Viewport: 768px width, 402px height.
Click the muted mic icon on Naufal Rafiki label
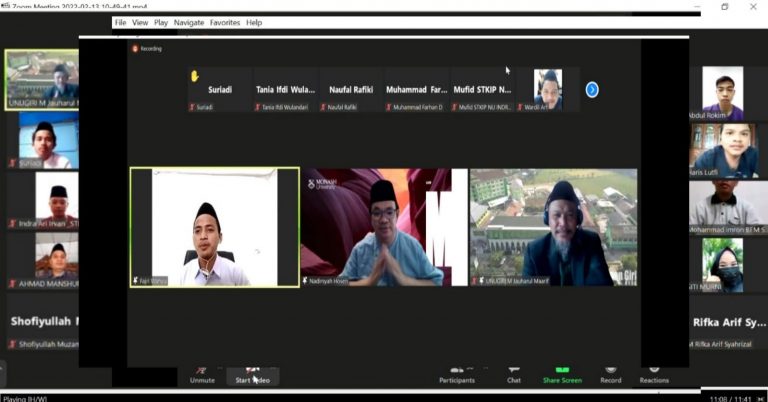point(323,107)
